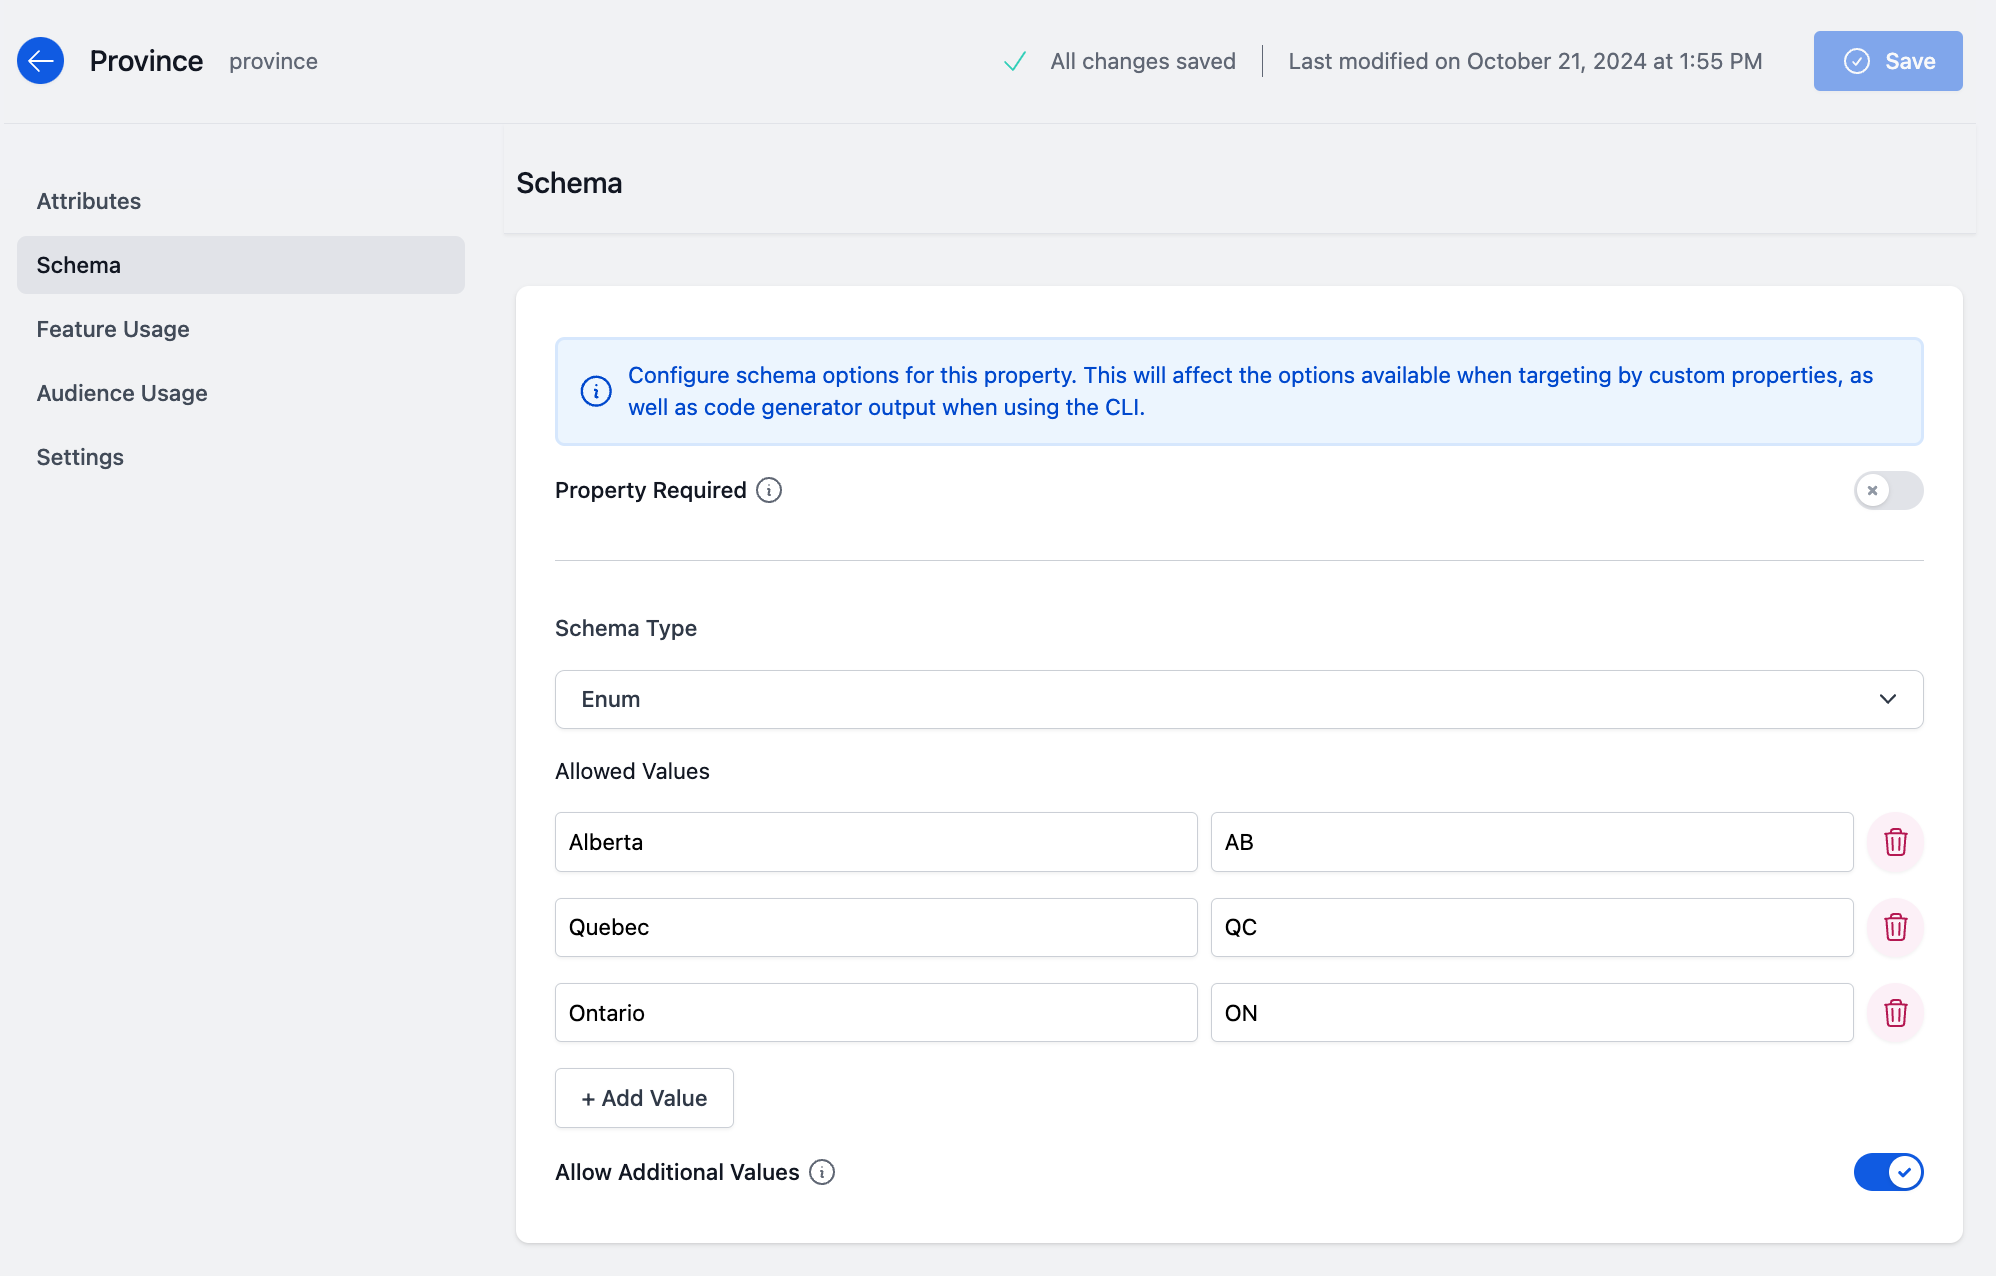1996x1276 pixels.
Task: View Audience Usage
Action: coord(122,393)
